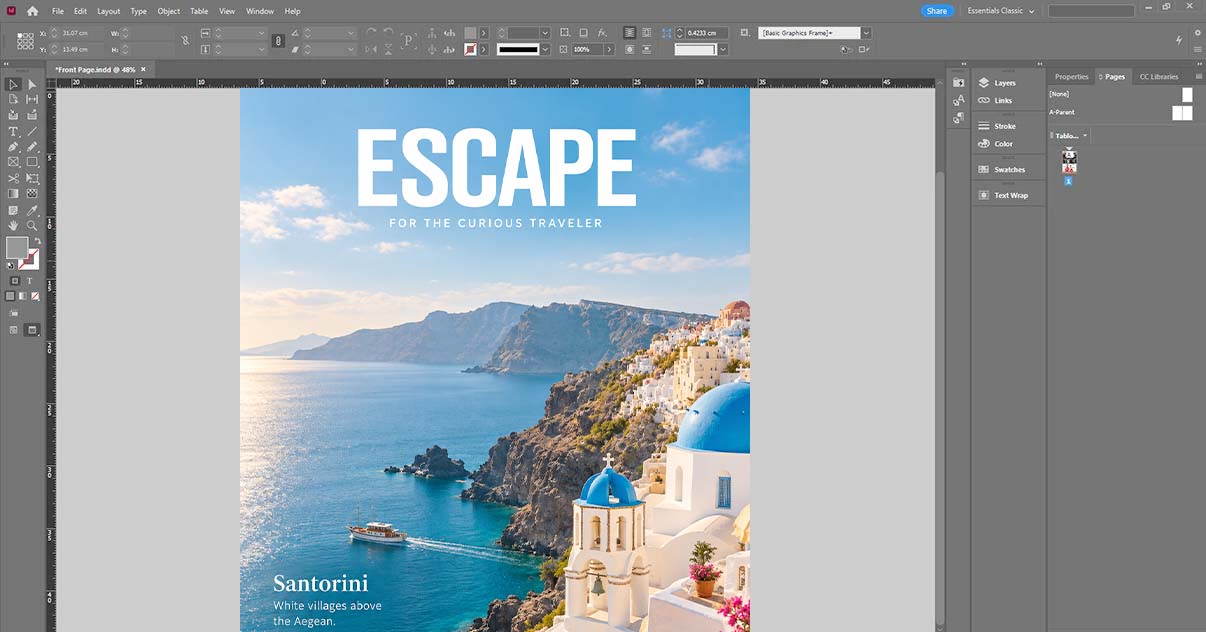
Task: Select the Selection tool arrow
Action: 13,85
